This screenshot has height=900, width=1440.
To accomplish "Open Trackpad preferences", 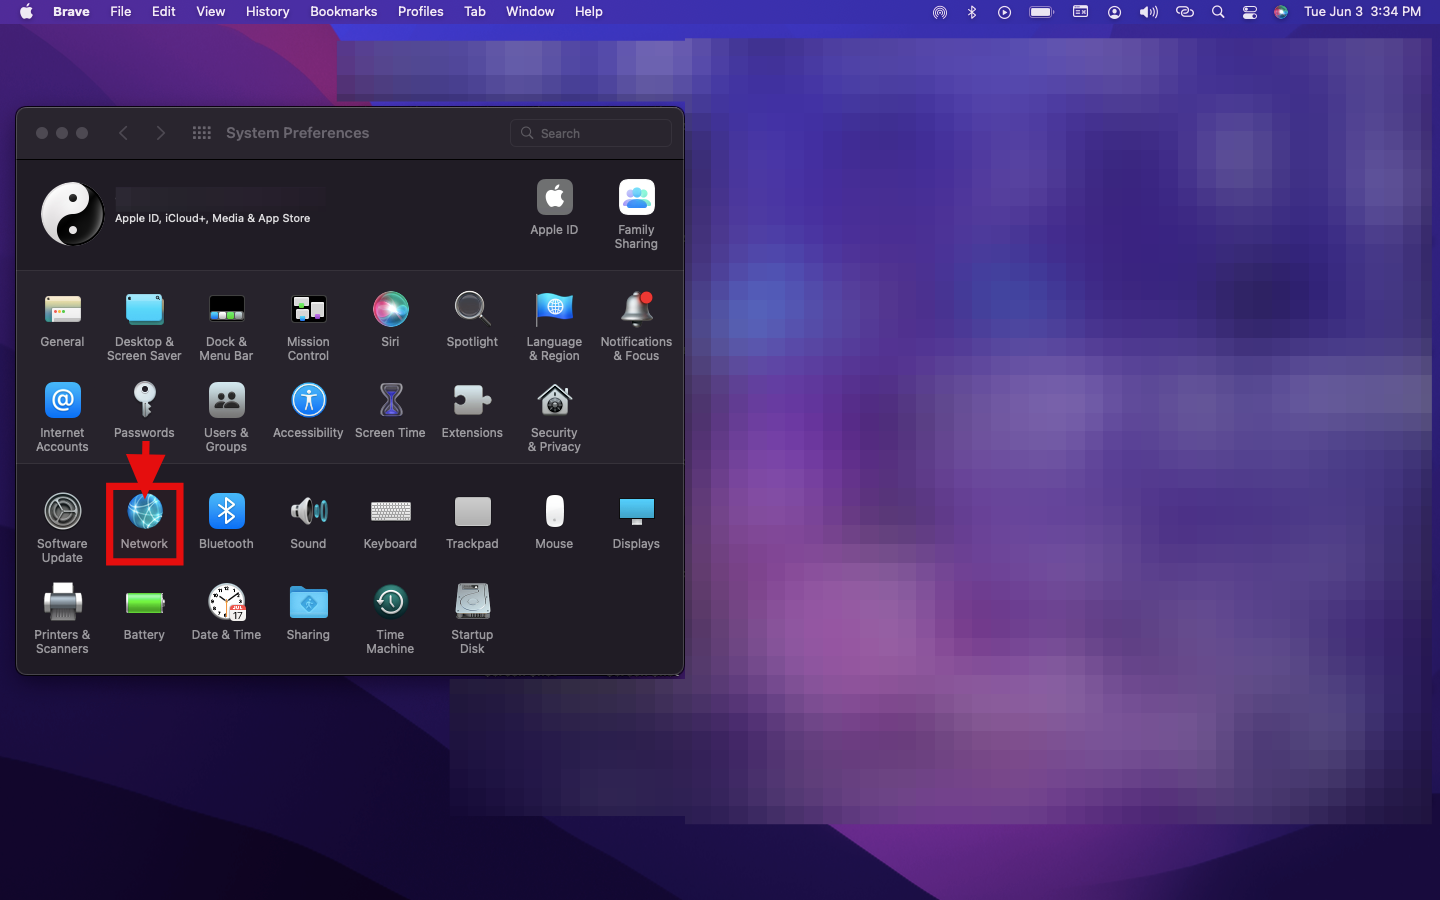I will point(472,523).
